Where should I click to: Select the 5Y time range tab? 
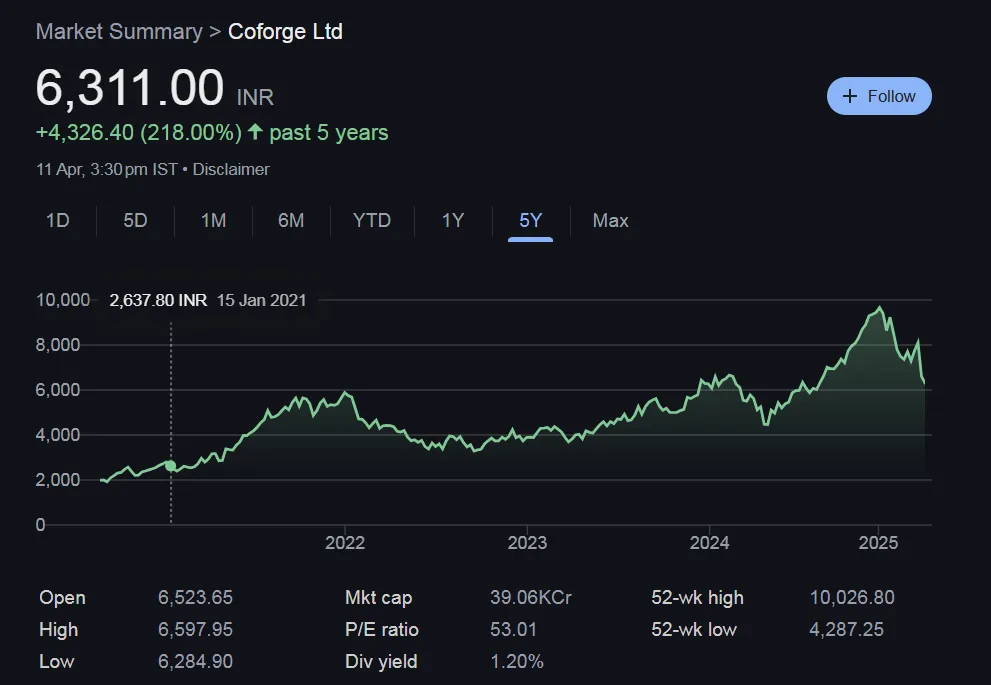tap(530, 221)
